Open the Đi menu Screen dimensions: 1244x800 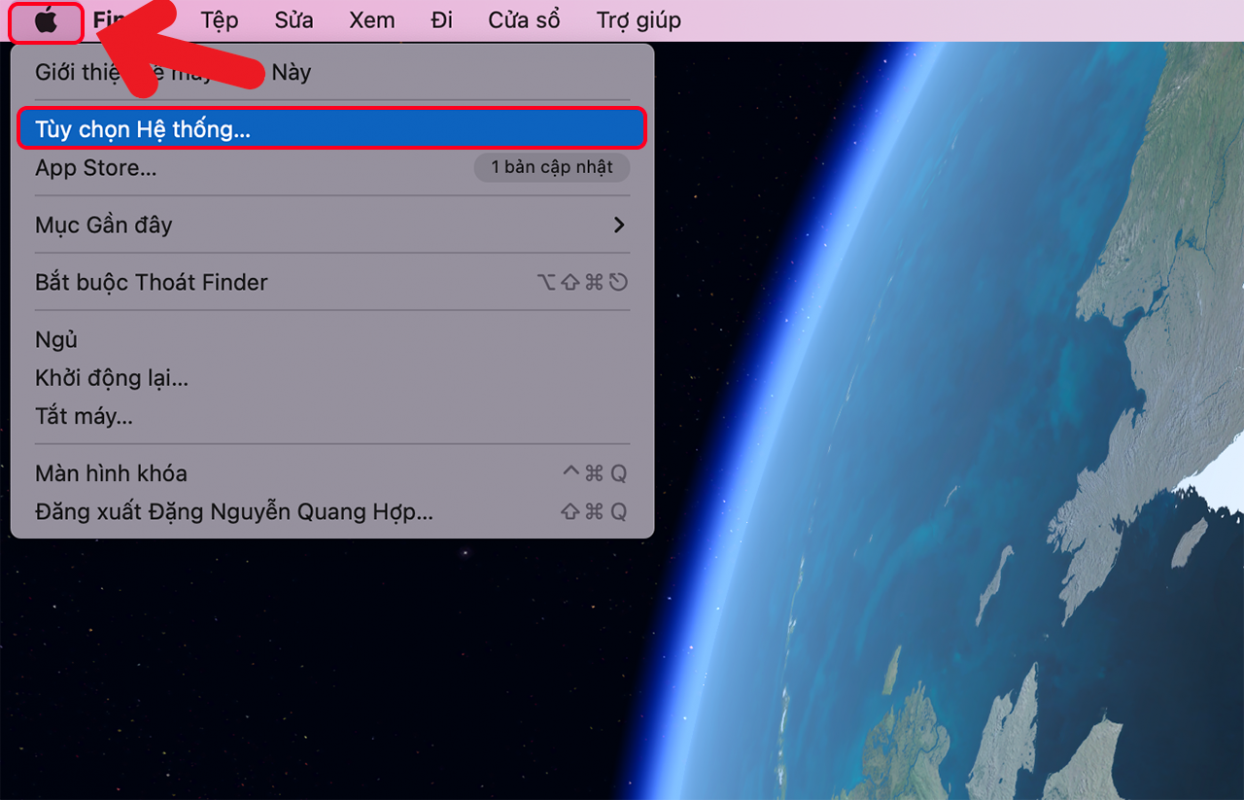coord(442,21)
